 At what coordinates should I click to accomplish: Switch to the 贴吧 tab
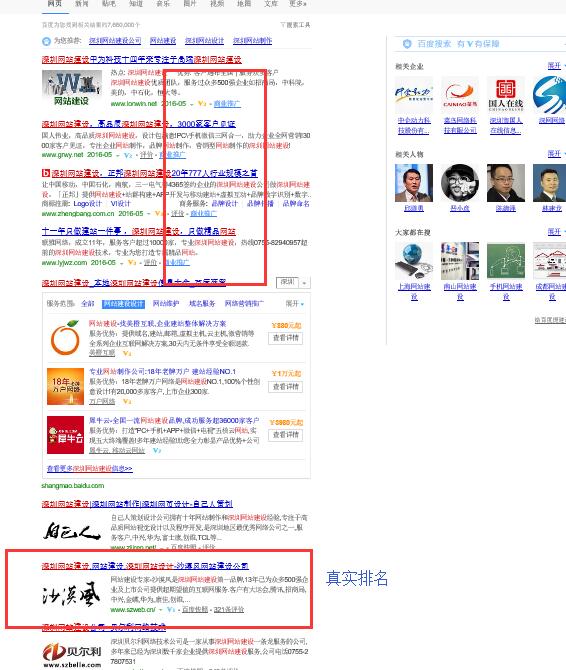[109, 3]
